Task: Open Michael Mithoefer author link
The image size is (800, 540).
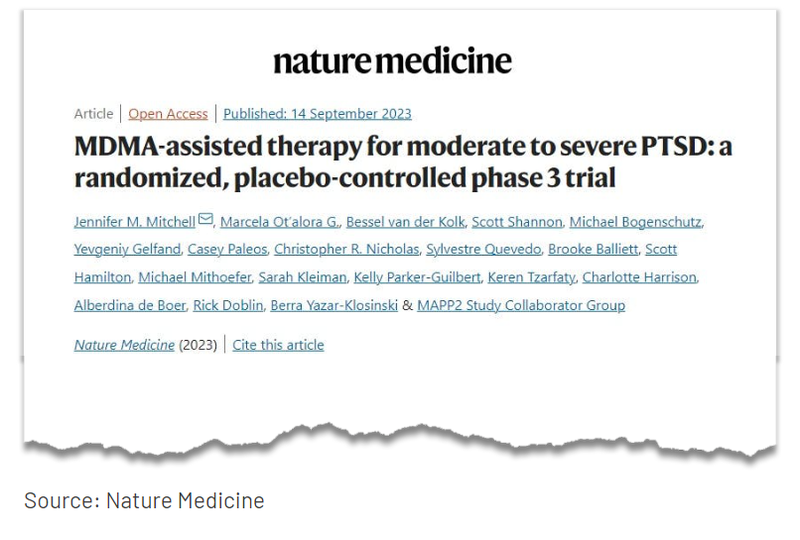Action: (195, 277)
